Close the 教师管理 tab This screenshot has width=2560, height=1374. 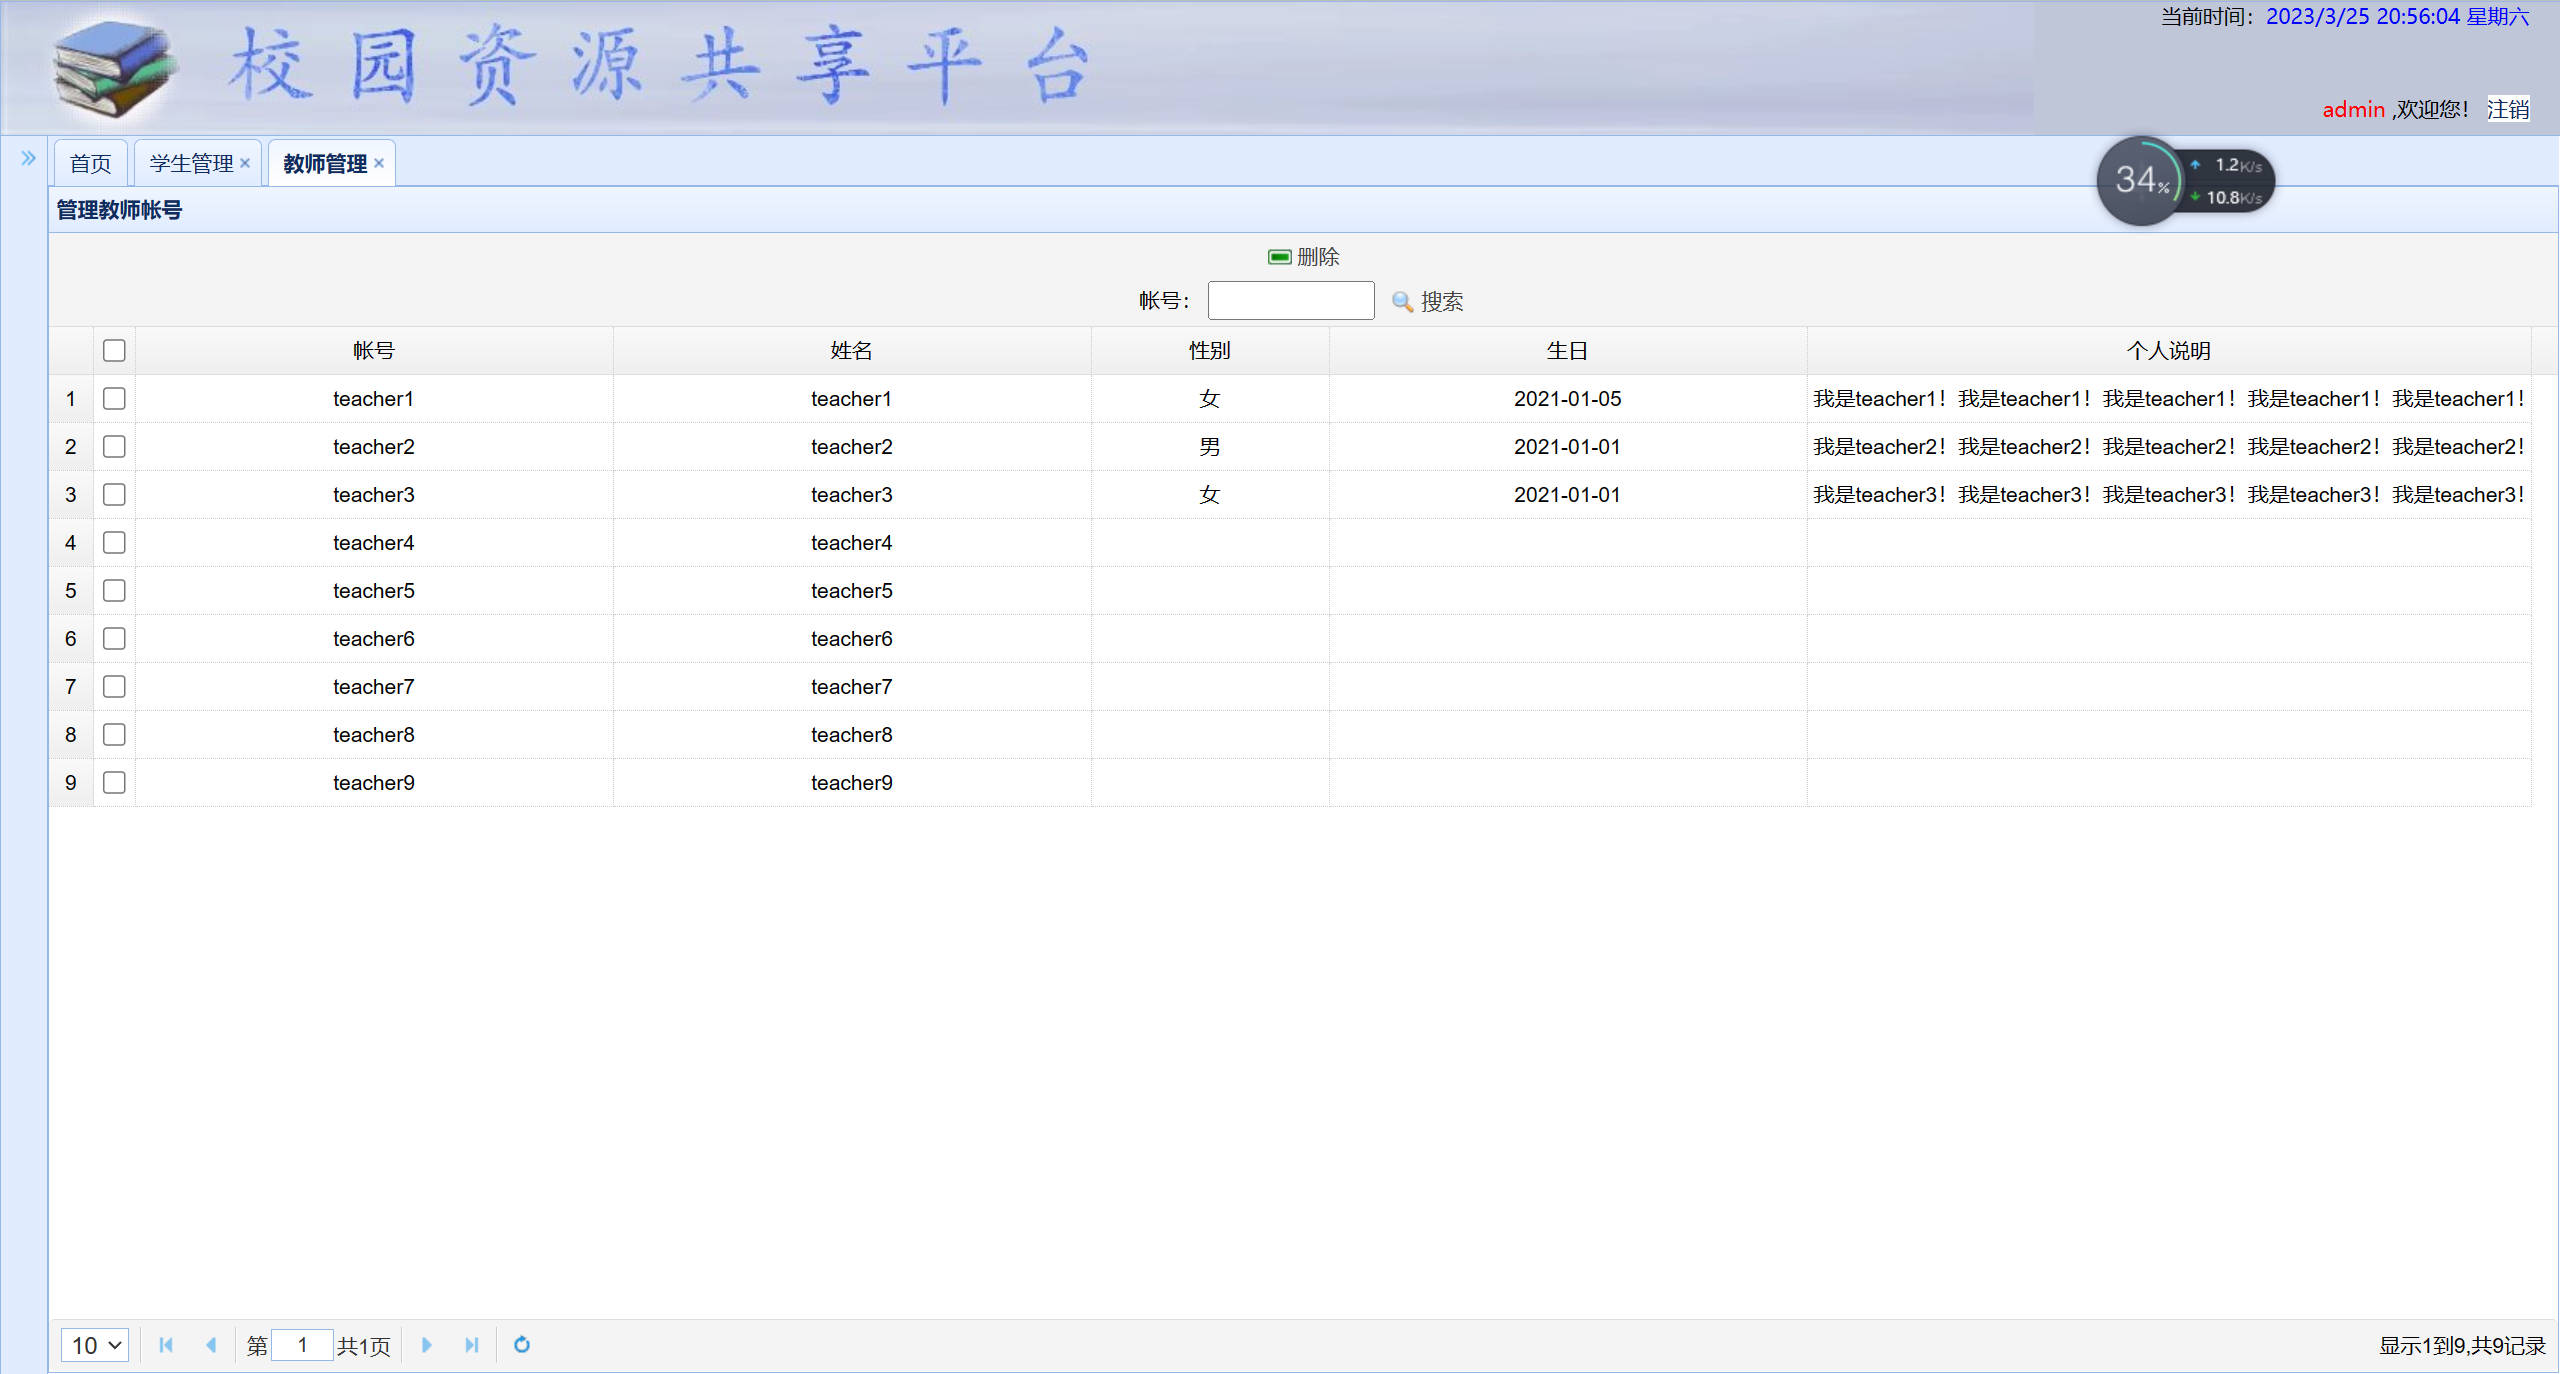pos(379,163)
